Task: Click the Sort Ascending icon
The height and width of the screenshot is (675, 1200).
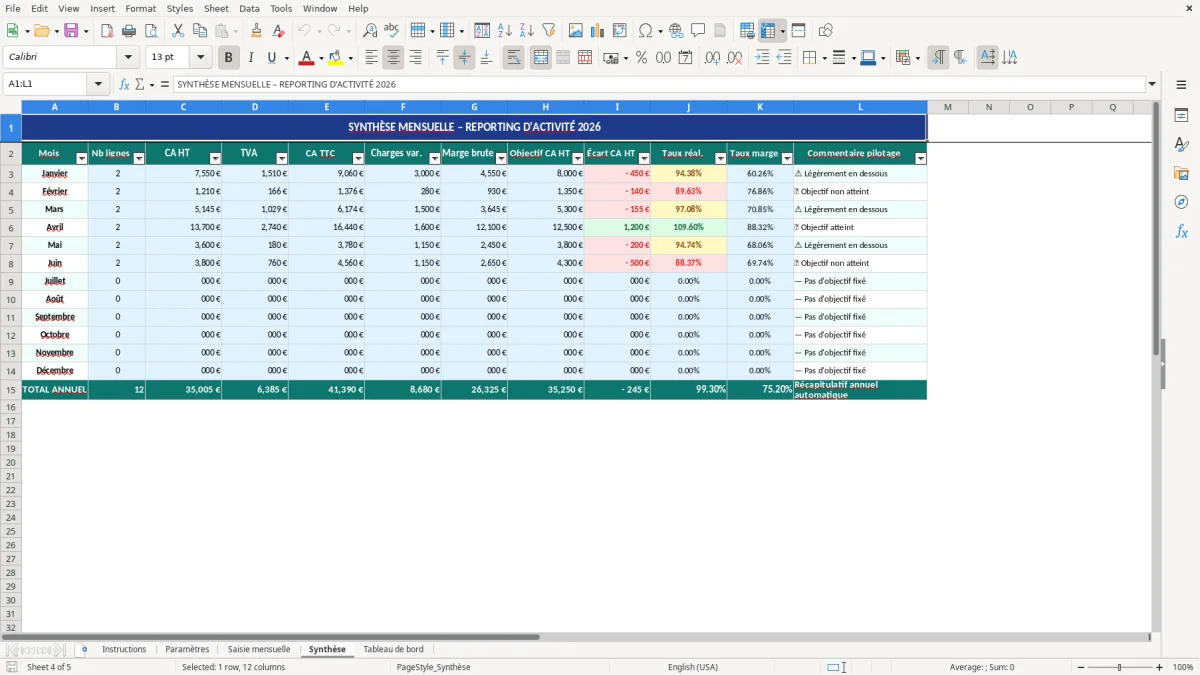Action: click(x=505, y=31)
